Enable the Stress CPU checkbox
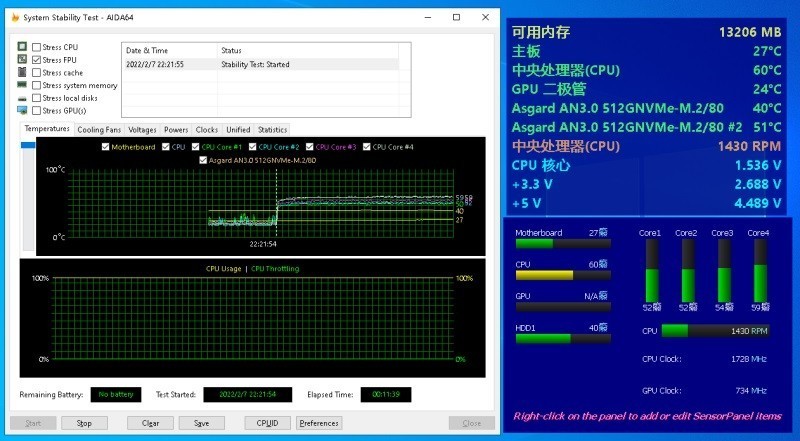 (36, 47)
